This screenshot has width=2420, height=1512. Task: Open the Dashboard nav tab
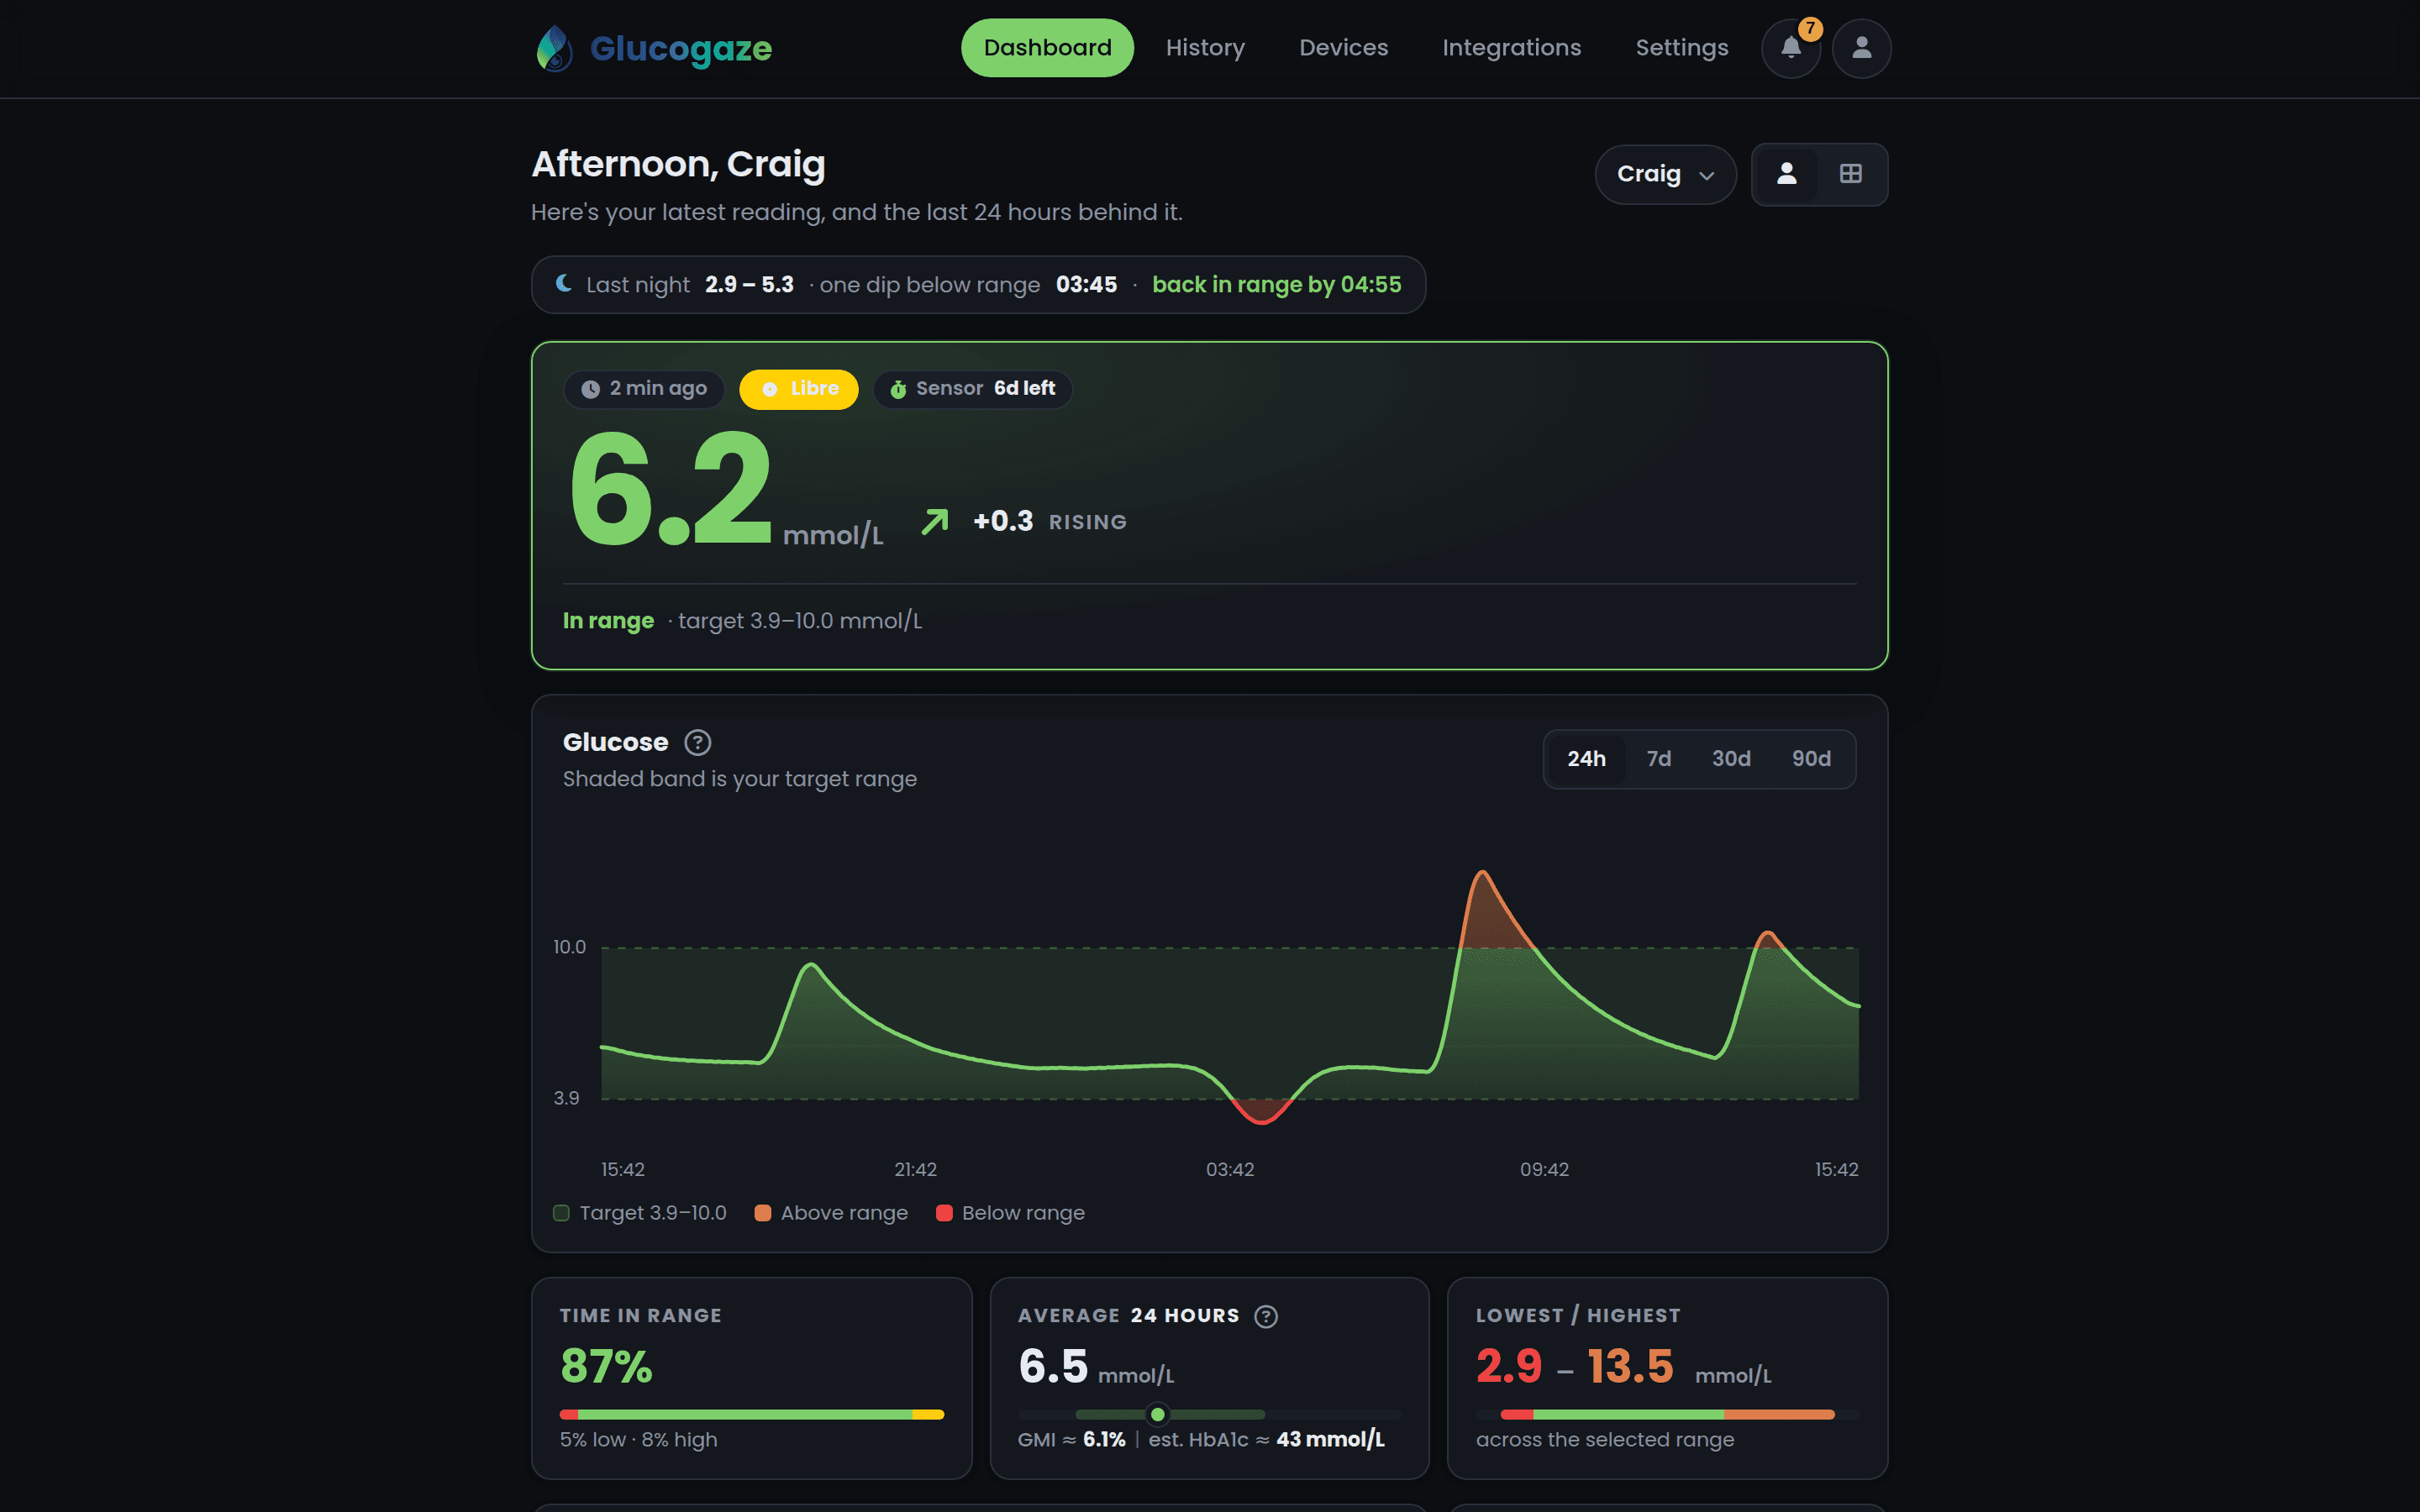[x=1047, y=48]
